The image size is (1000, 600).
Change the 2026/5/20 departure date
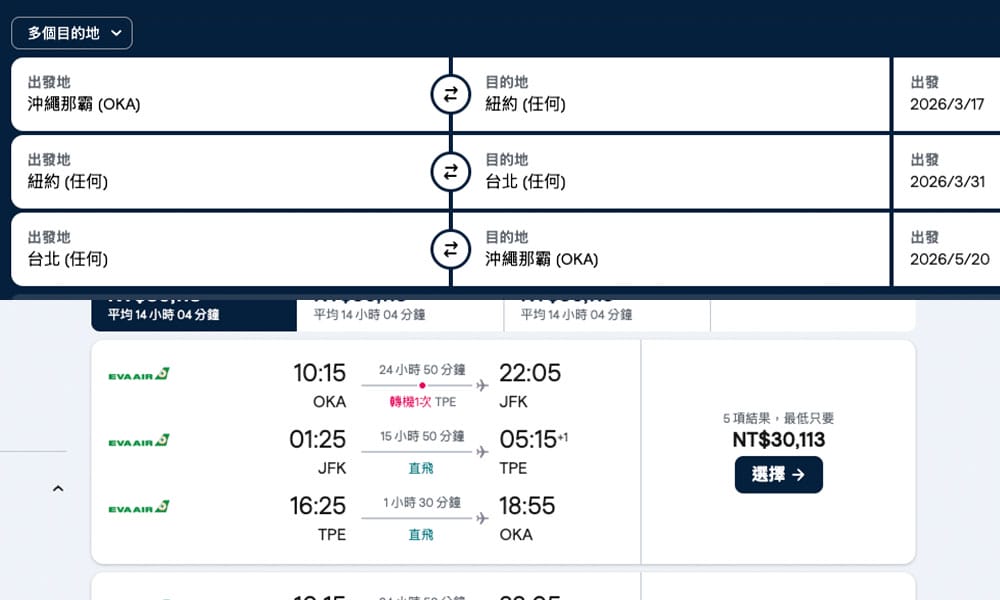point(945,258)
